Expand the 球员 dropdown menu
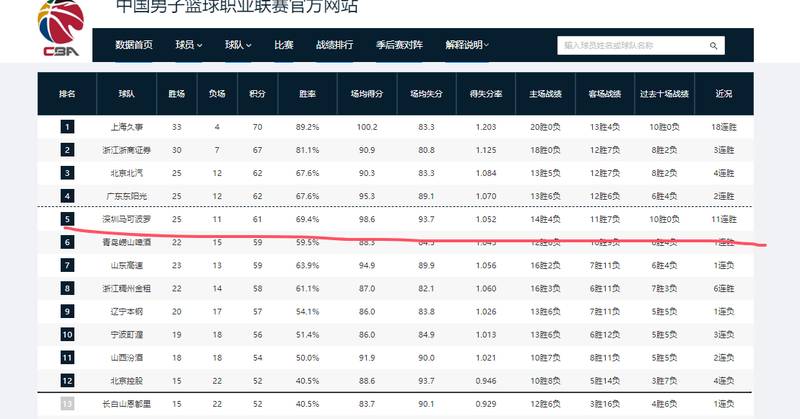Viewport: 800px width, 419px height. point(189,45)
